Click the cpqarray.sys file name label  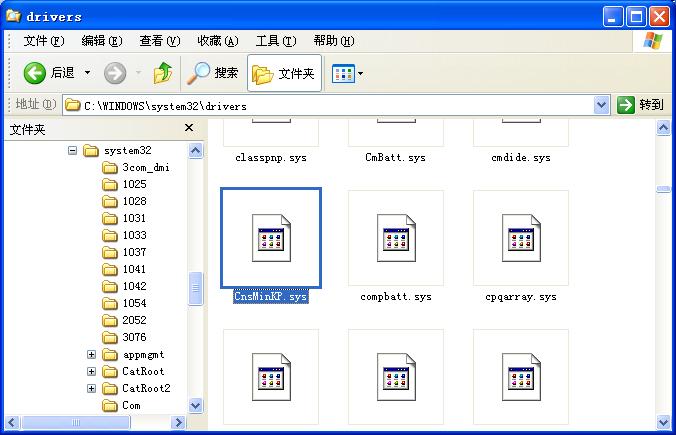[521, 297]
